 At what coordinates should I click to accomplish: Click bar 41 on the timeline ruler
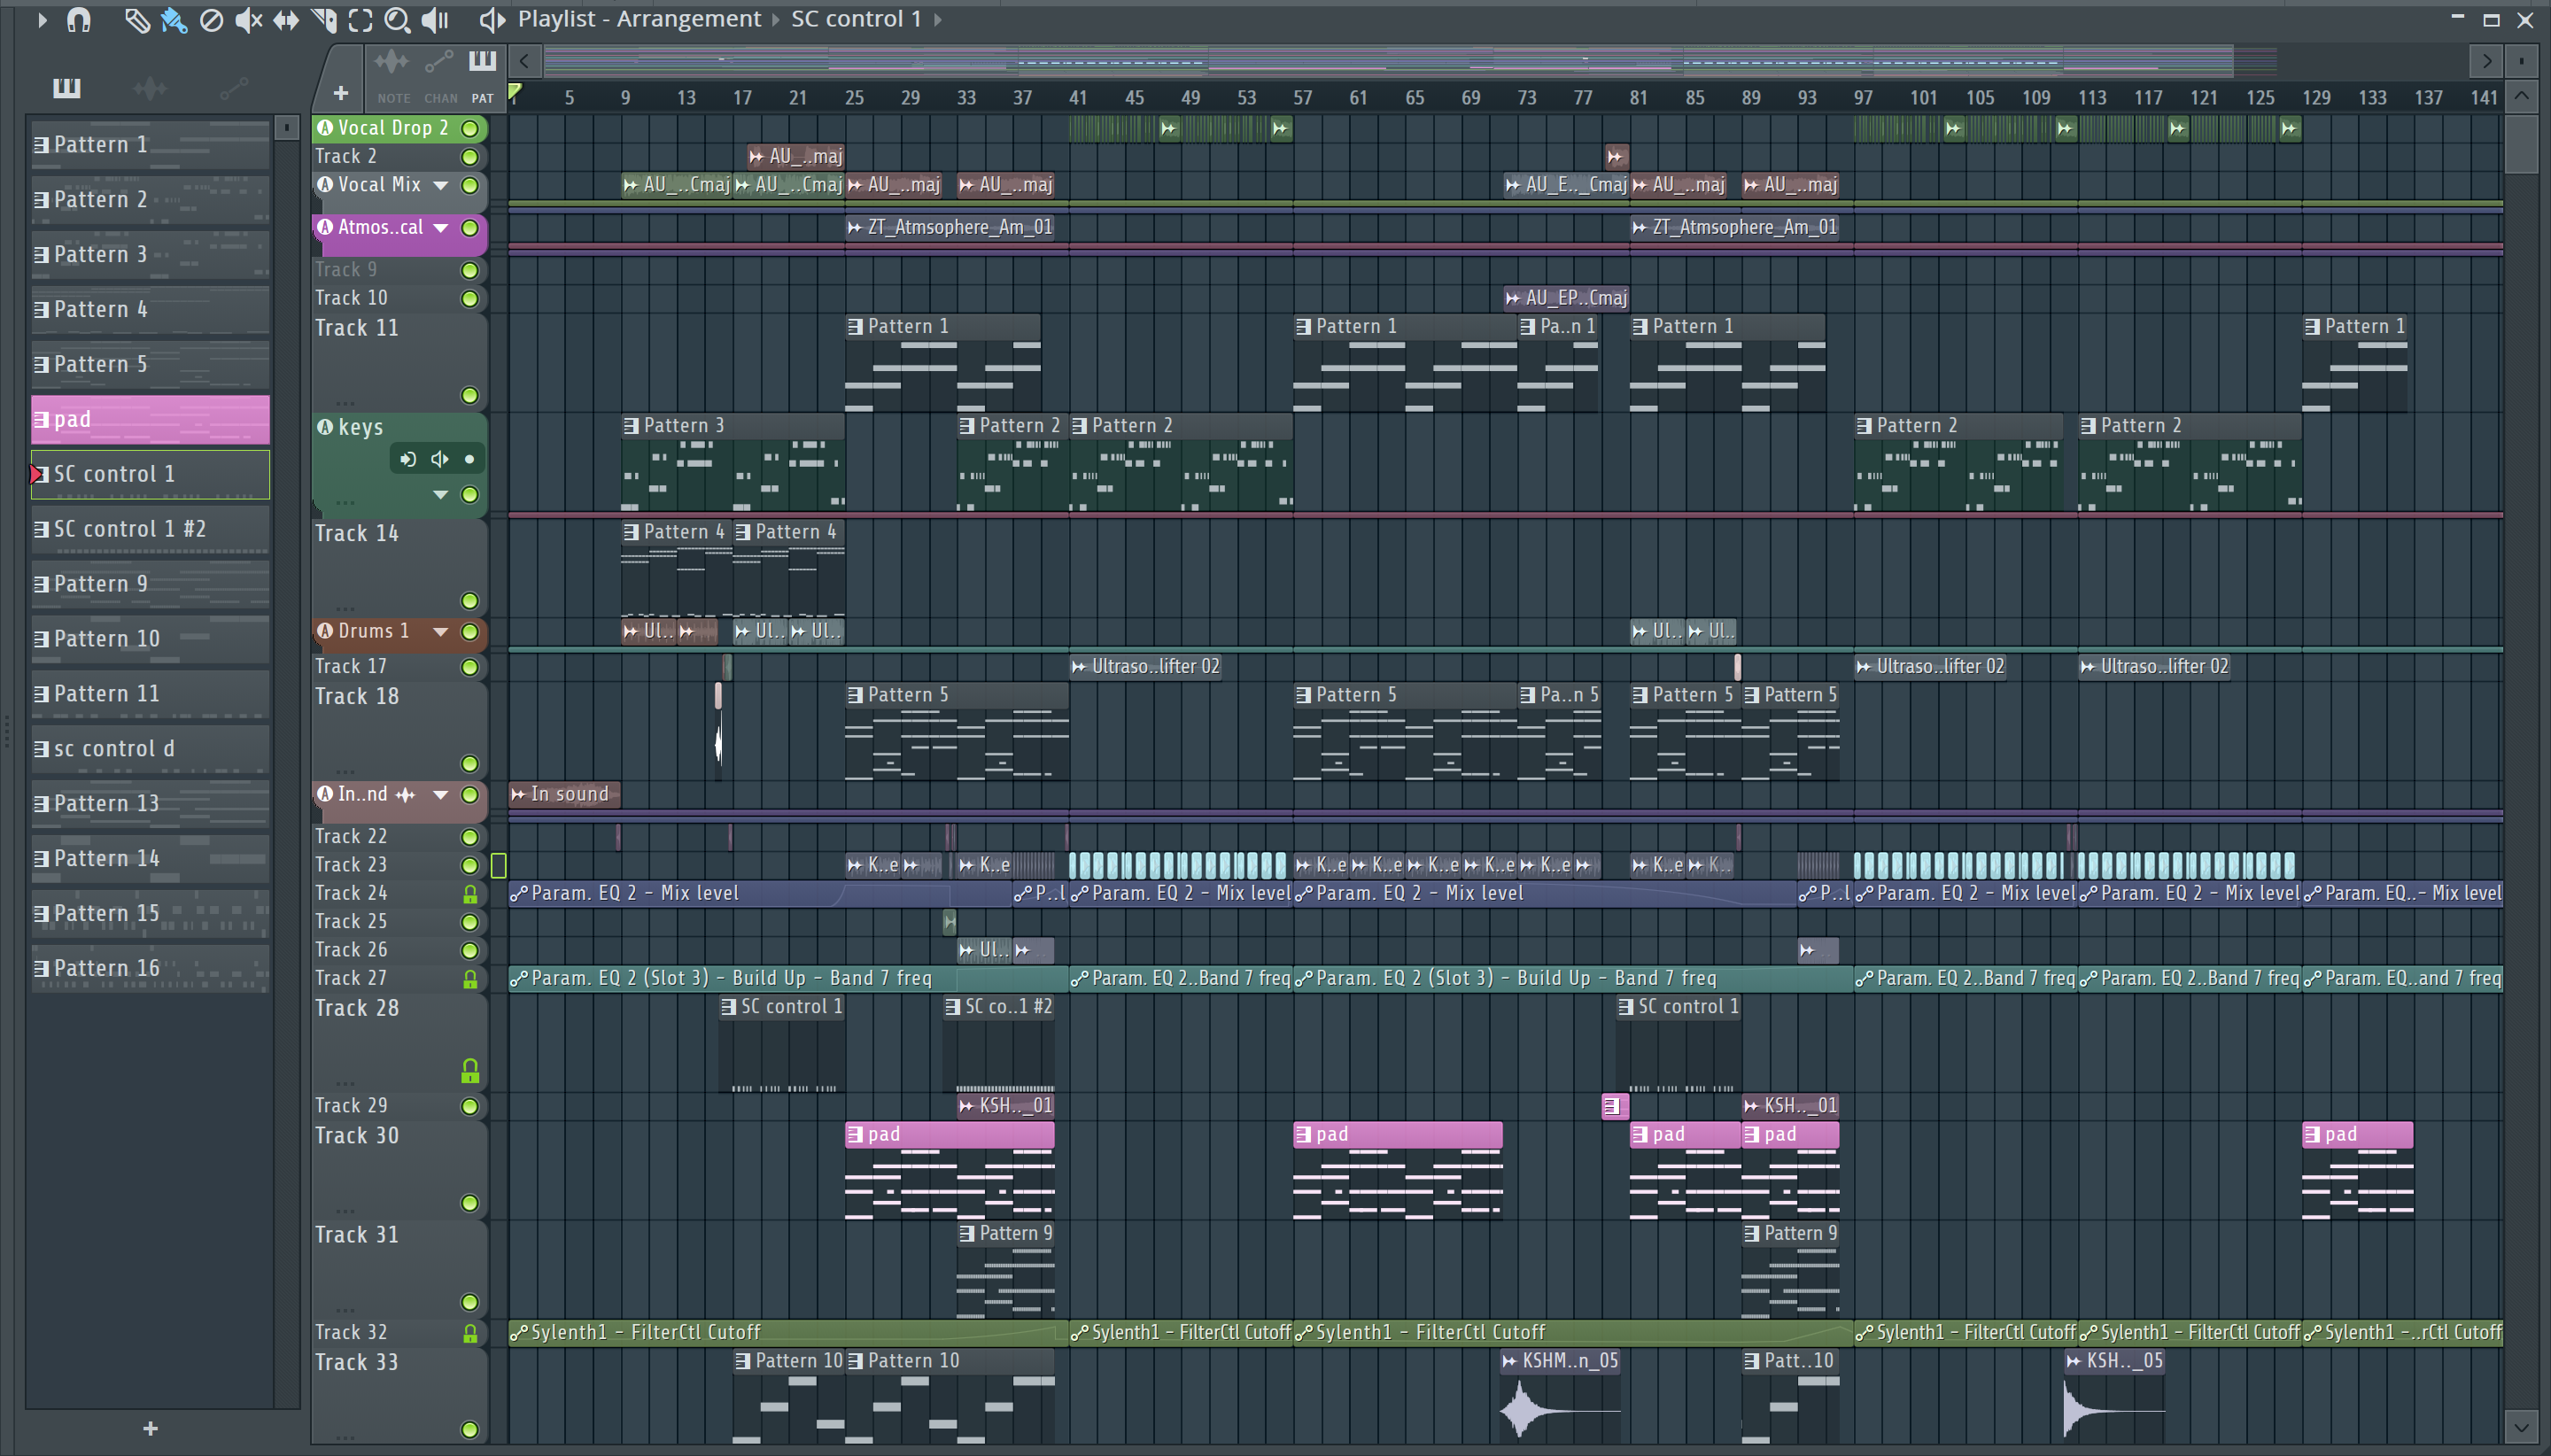[x=1077, y=98]
